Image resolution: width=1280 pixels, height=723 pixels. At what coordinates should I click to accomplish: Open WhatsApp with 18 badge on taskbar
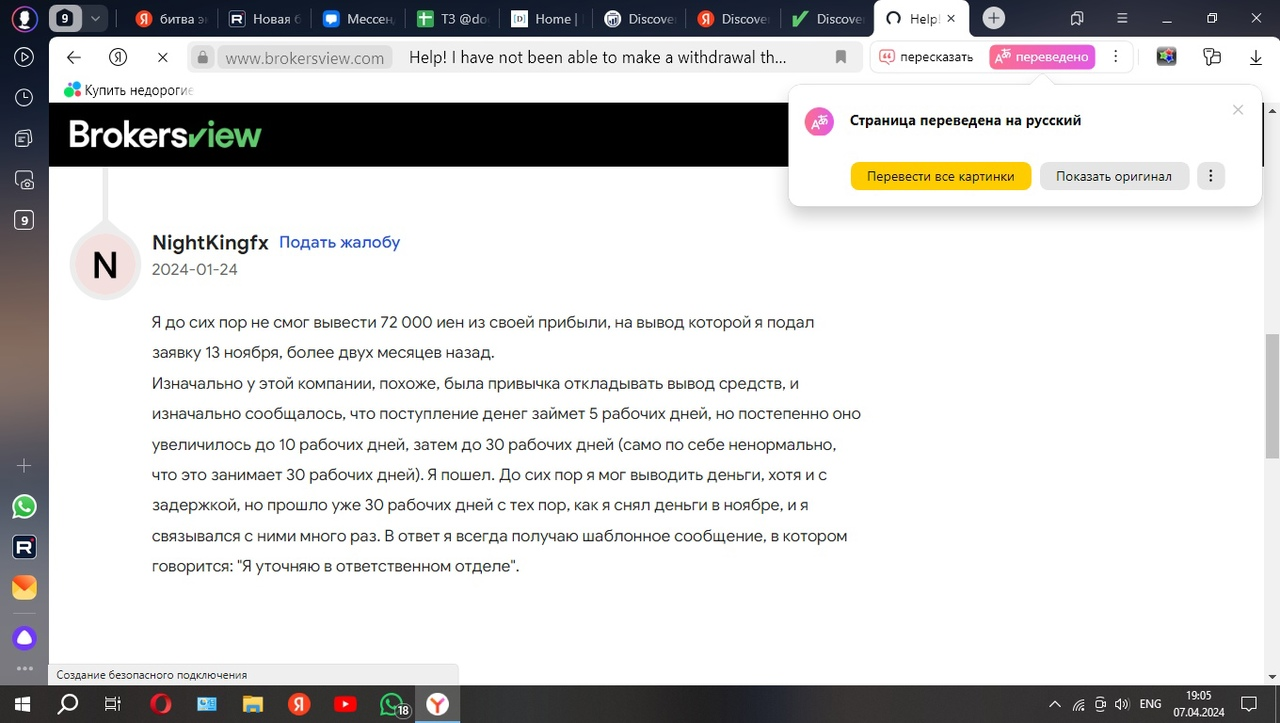(x=394, y=705)
